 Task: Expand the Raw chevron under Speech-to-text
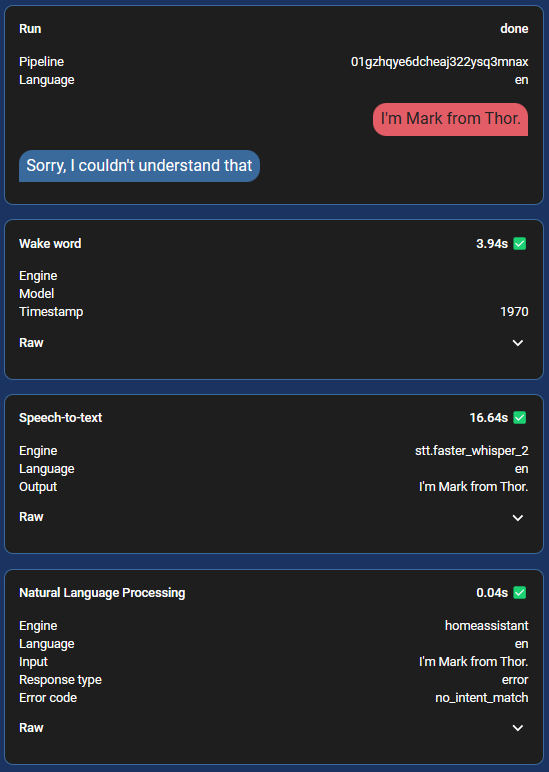point(517,517)
